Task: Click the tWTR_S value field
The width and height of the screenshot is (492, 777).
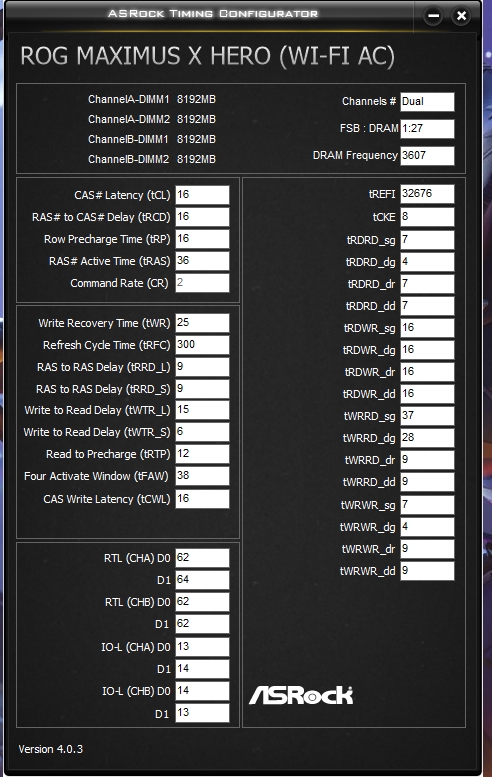Action: coord(202,432)
